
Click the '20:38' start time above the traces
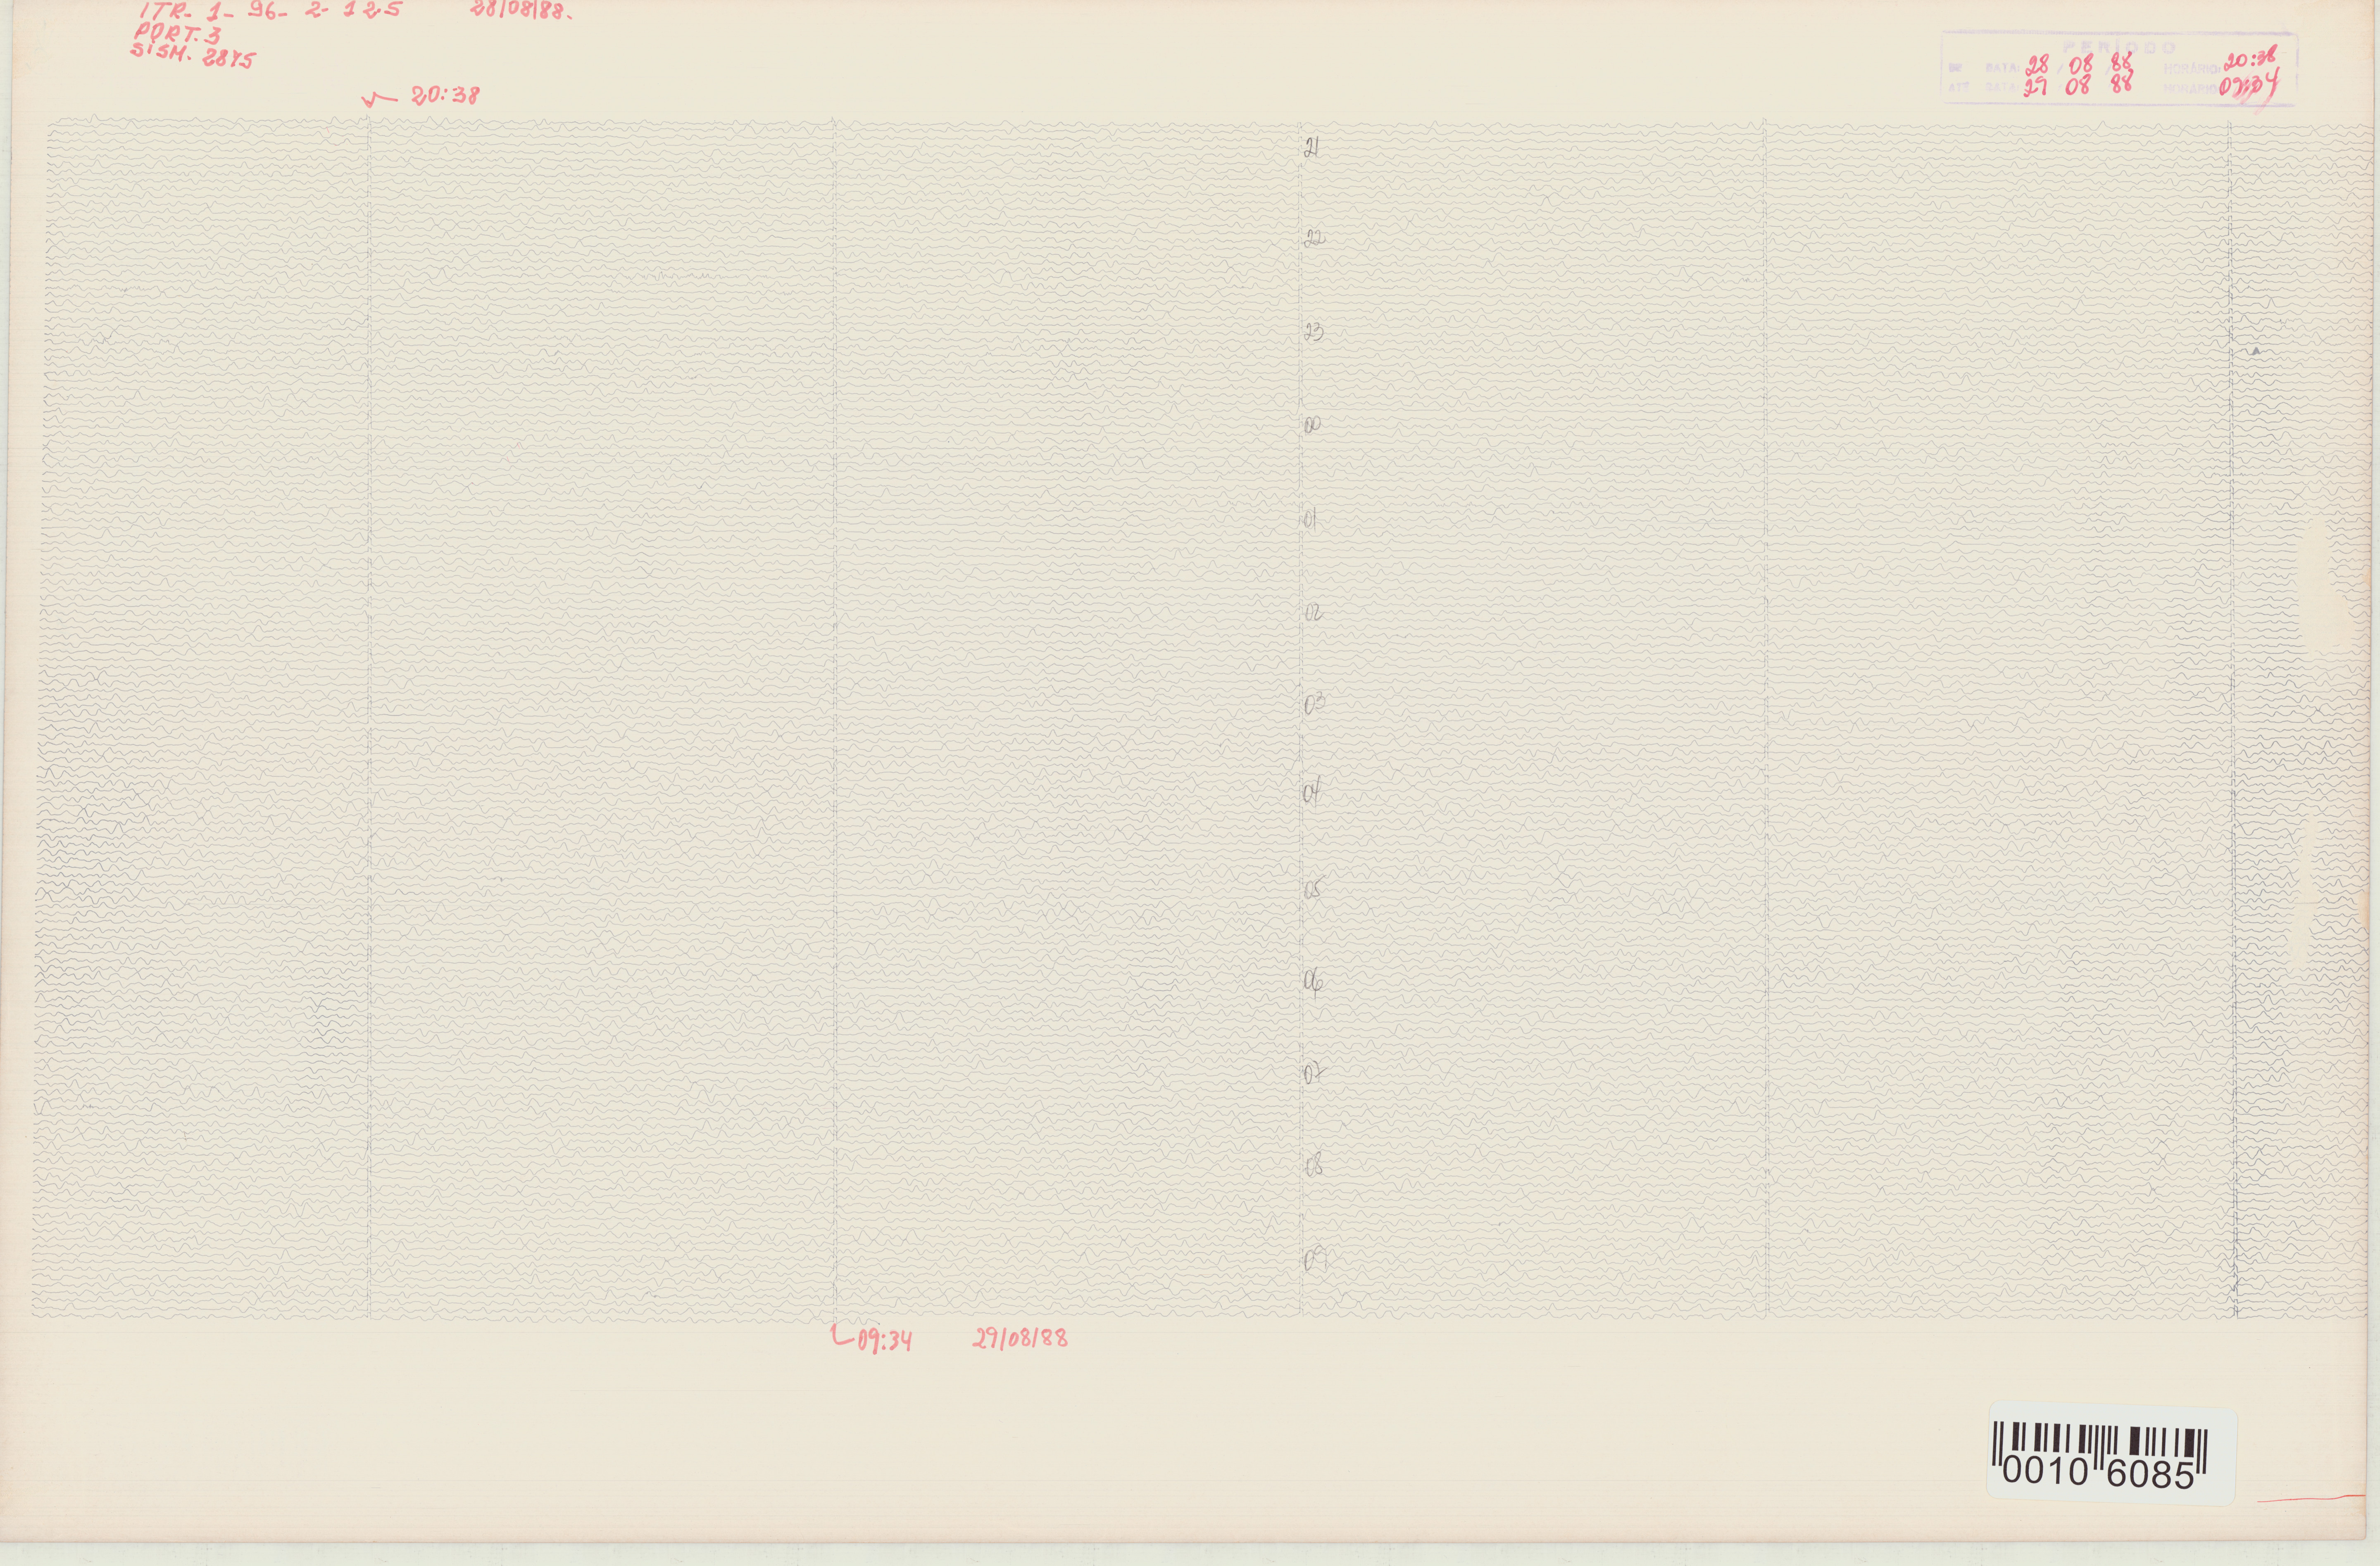[445, 95]
